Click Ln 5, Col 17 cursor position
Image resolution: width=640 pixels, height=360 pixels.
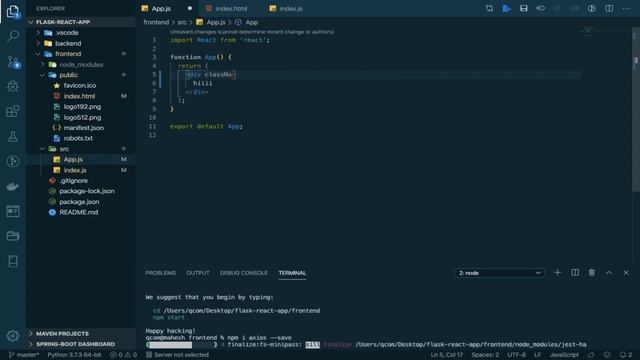tap(447, 355)
